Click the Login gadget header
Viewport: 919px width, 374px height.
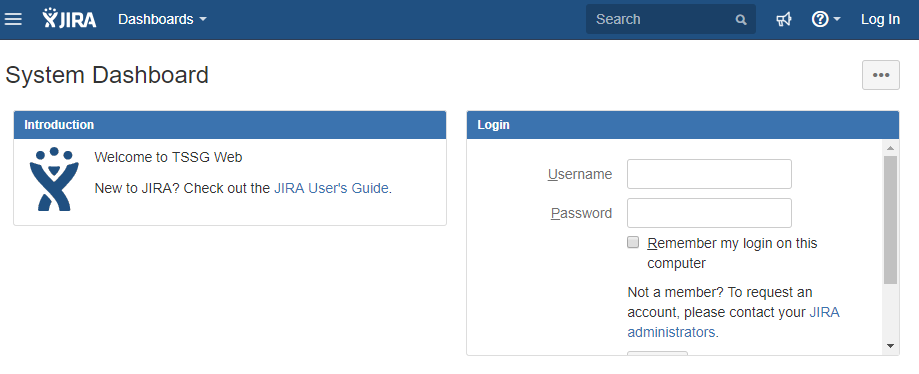click(x=683, y=125)
